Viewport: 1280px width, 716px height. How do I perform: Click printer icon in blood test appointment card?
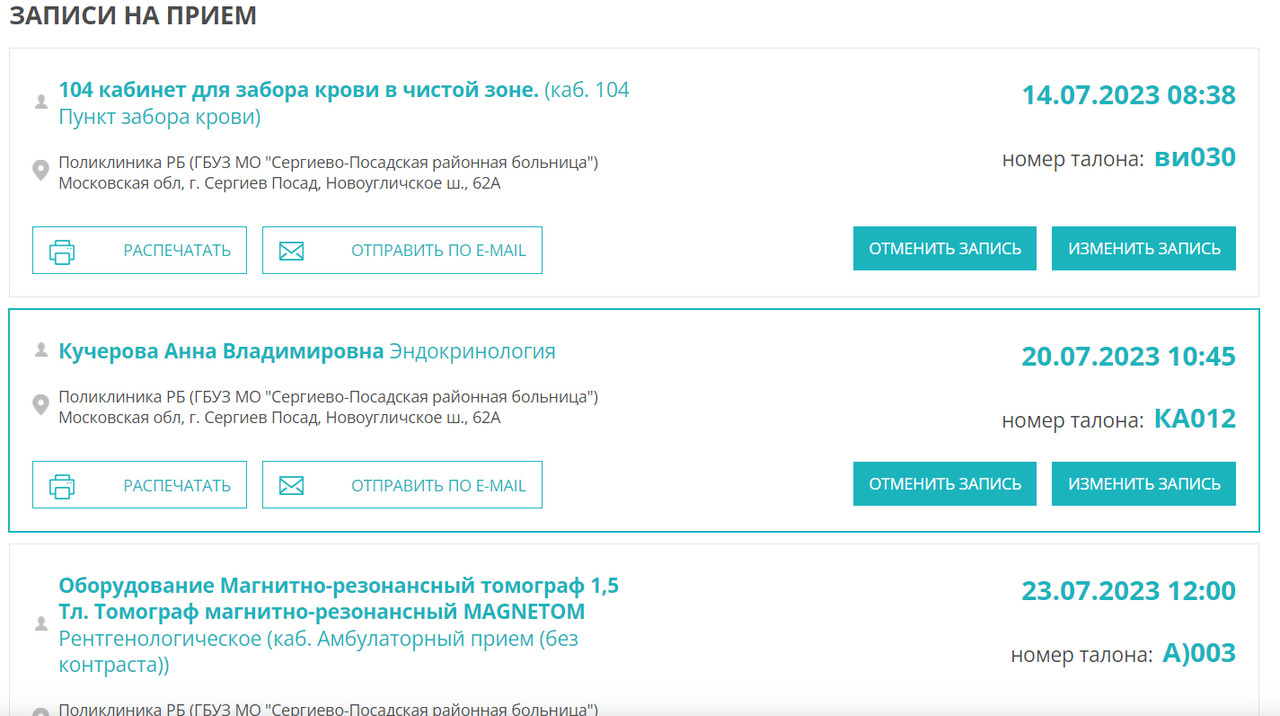coord(62,251)
